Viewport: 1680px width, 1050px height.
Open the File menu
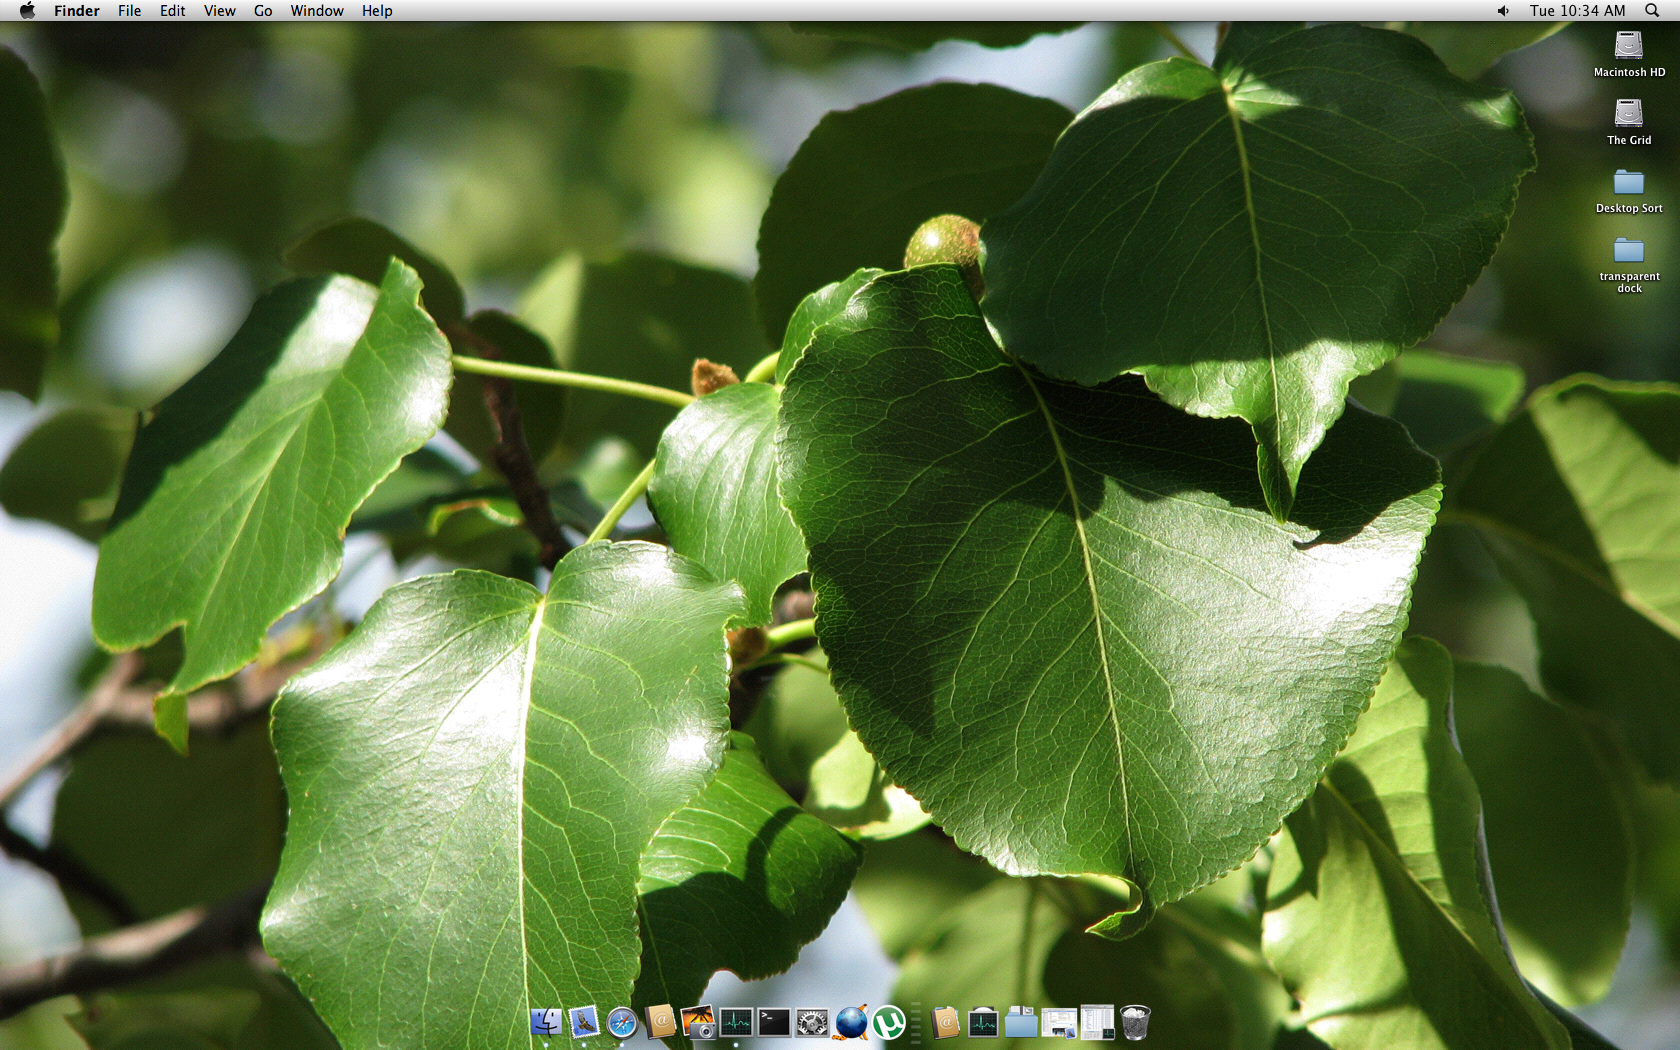(x=129, y=10)
